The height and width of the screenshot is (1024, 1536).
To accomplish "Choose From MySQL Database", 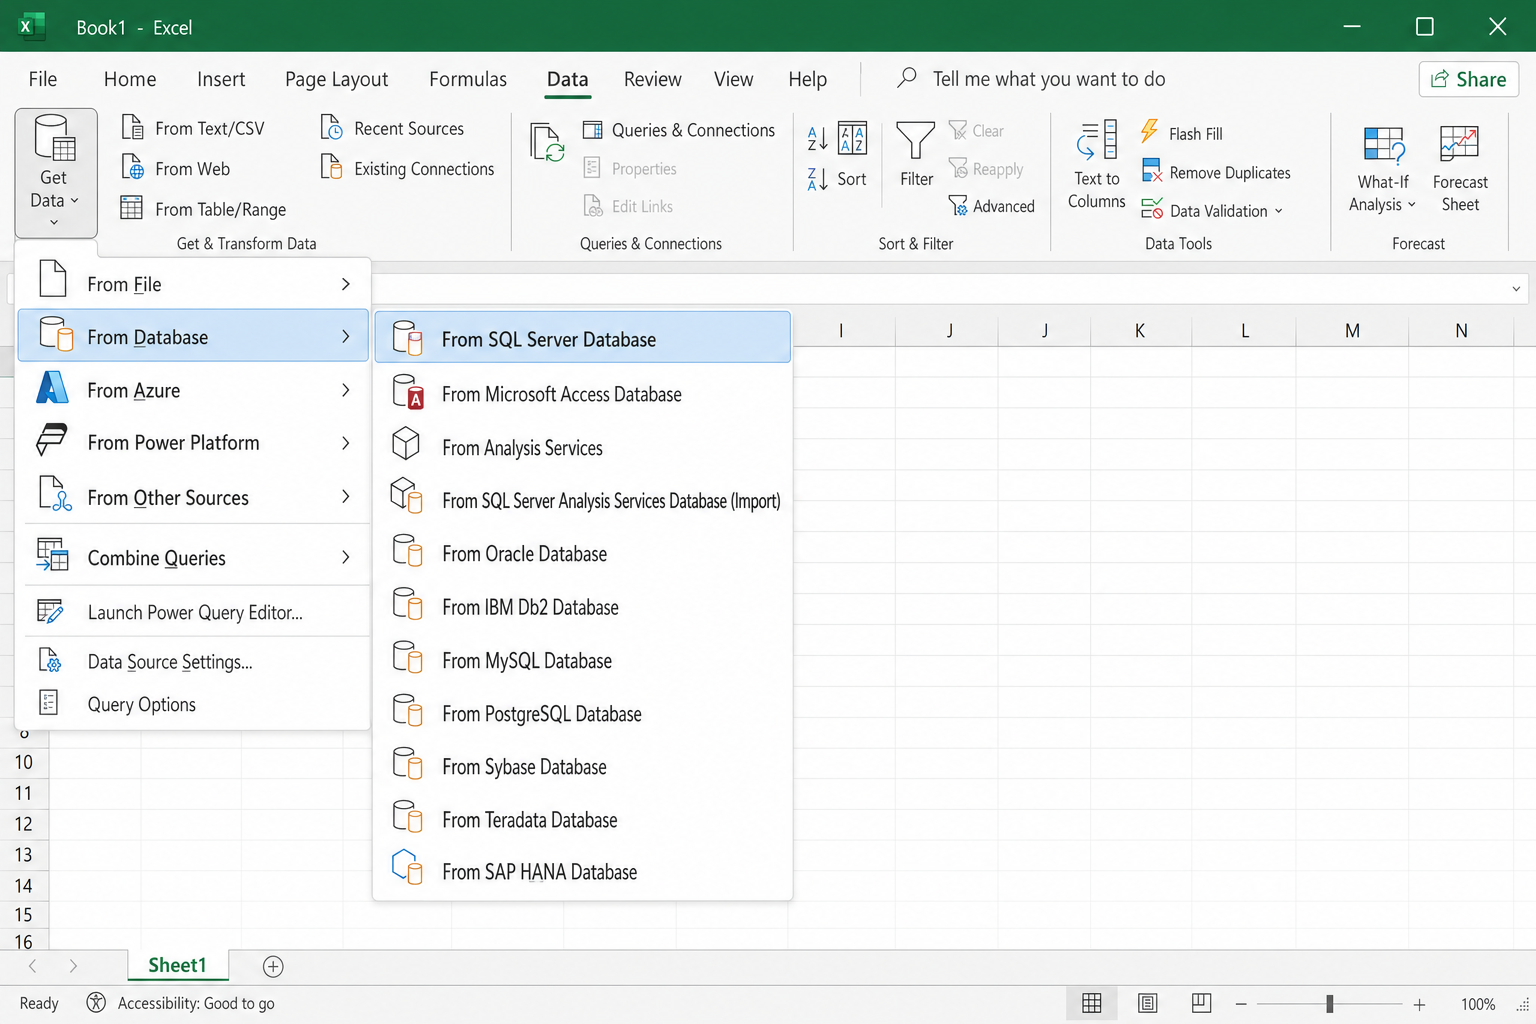I will point(582,660).
